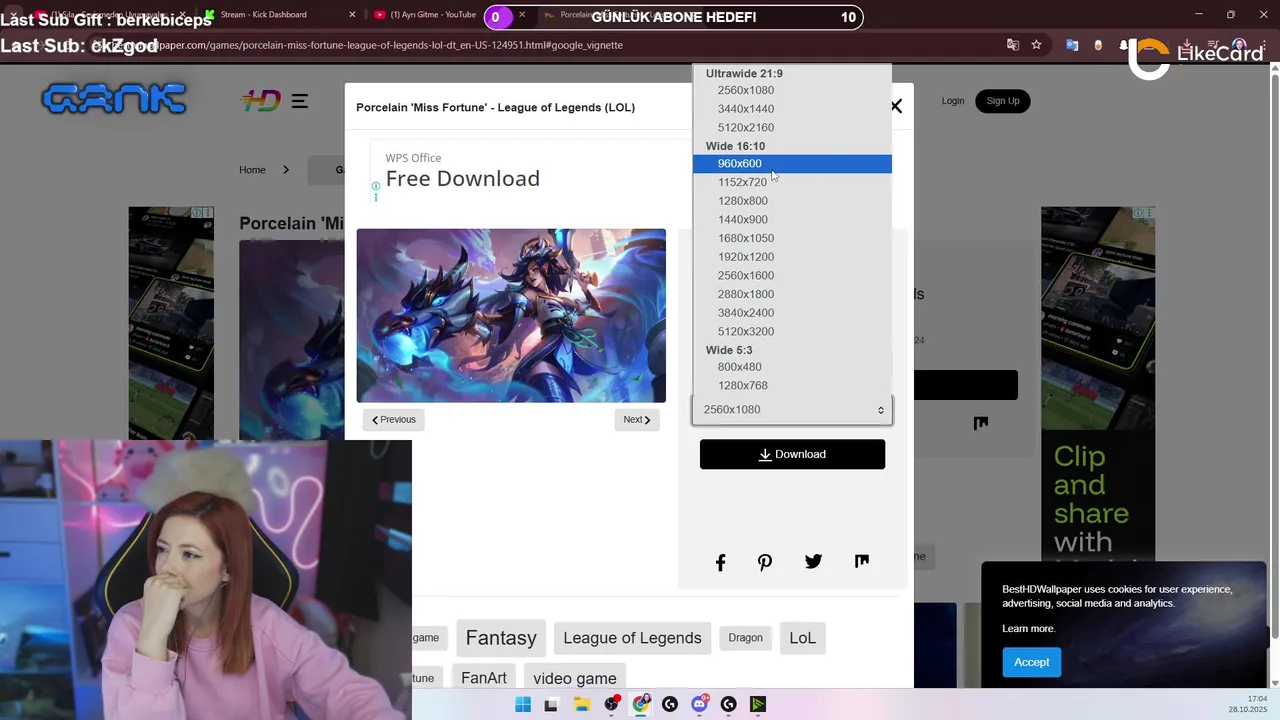1280x720 pixels.
Task: Open the video game tag
Action: pyautogui.click(x=574, y=678)
